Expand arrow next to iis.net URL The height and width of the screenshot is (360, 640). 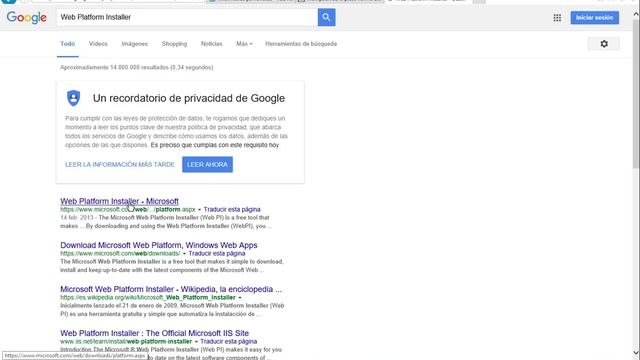tap(196, 342)
